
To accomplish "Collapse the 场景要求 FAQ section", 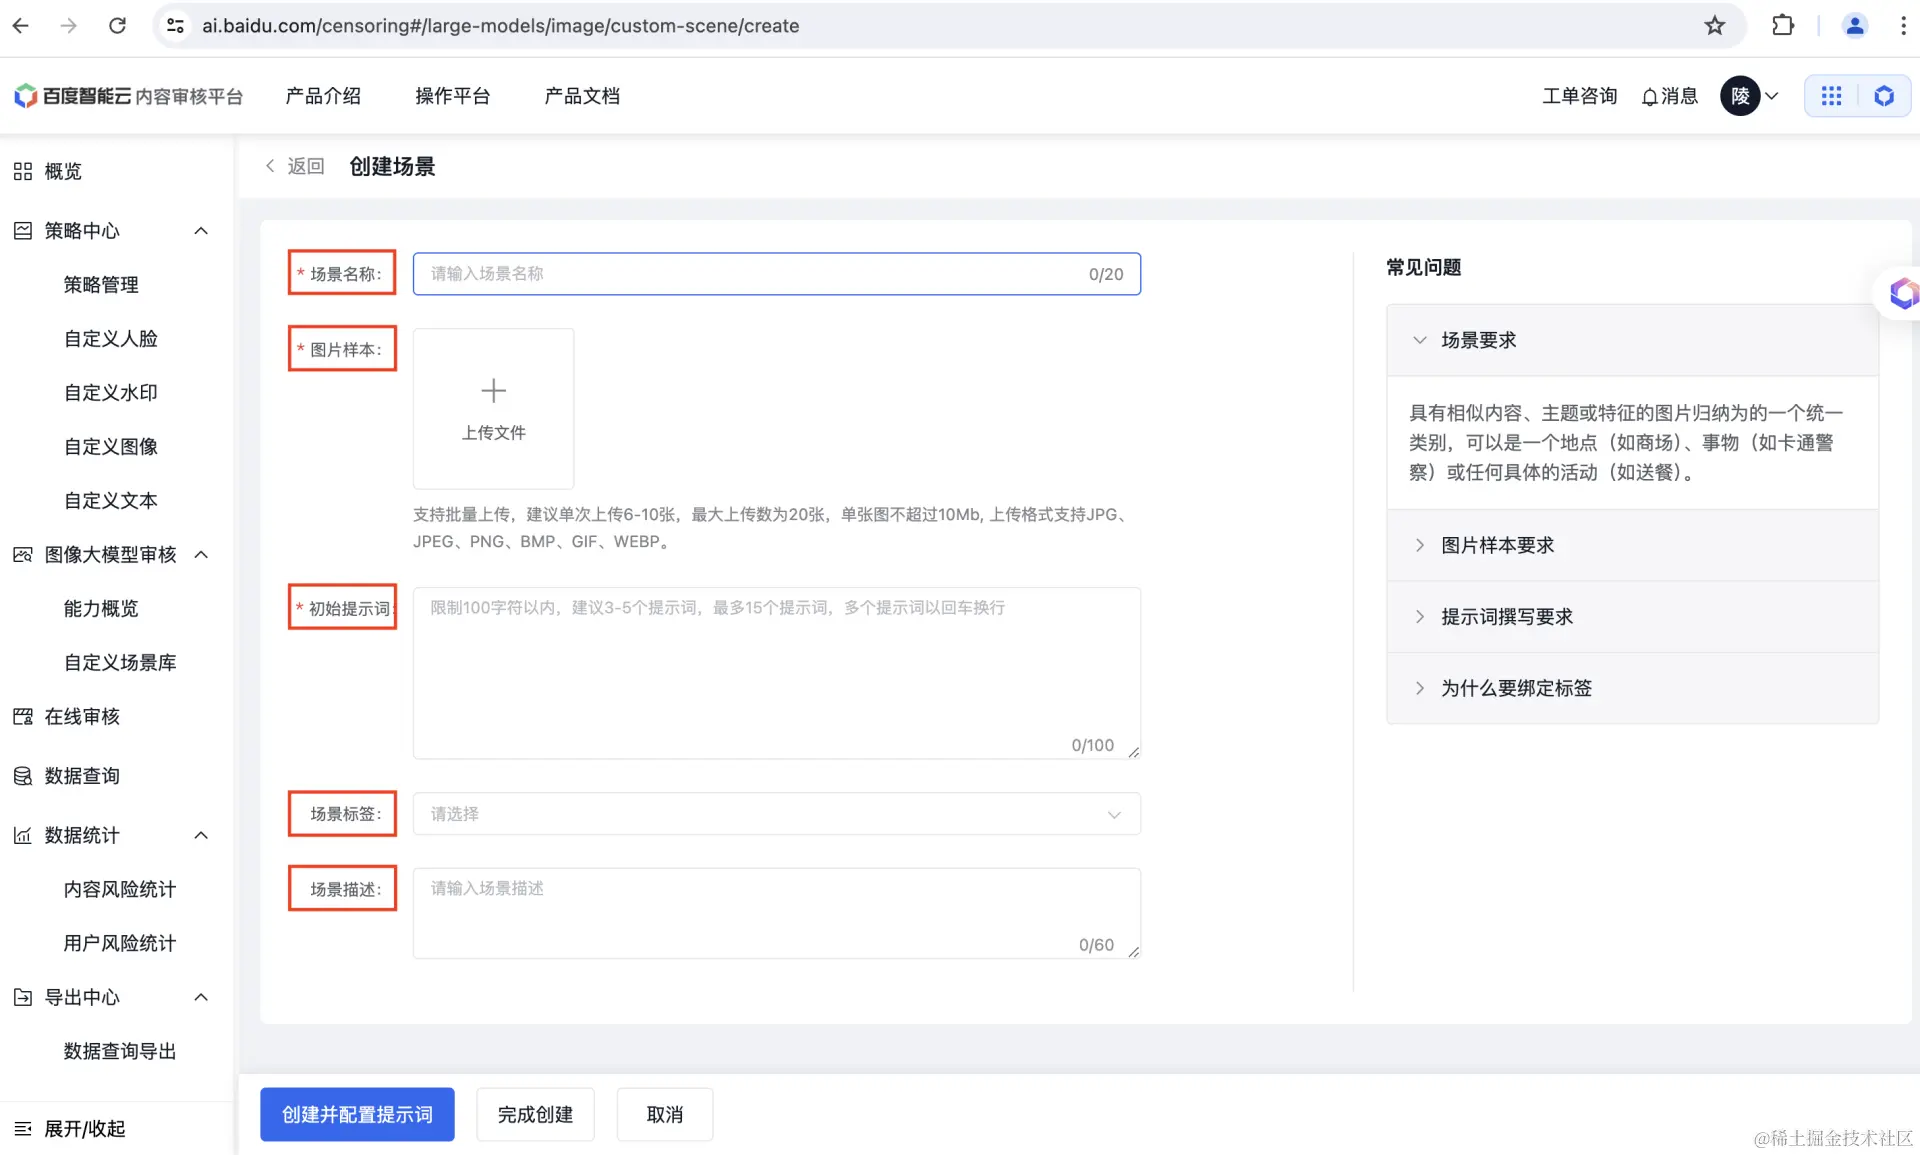I will coord(1478,341).
